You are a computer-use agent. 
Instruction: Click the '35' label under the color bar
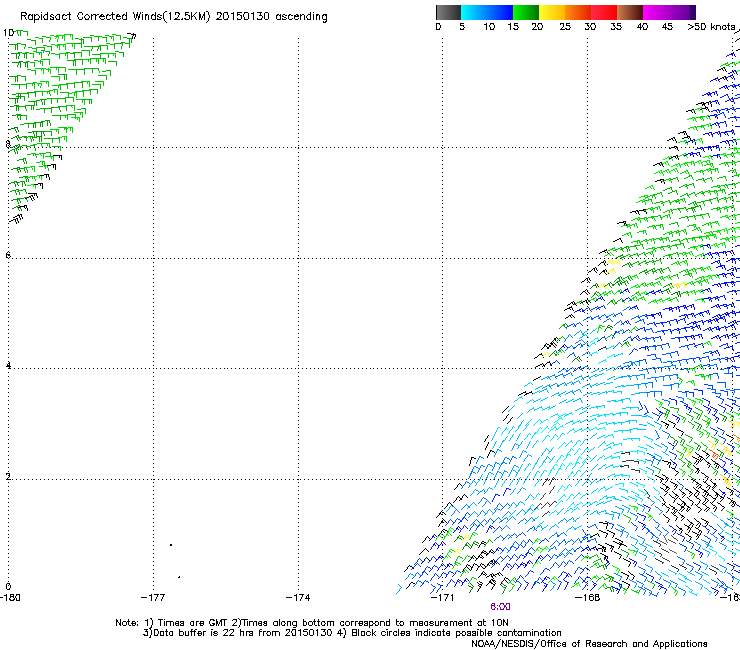(x=616, y=27)
